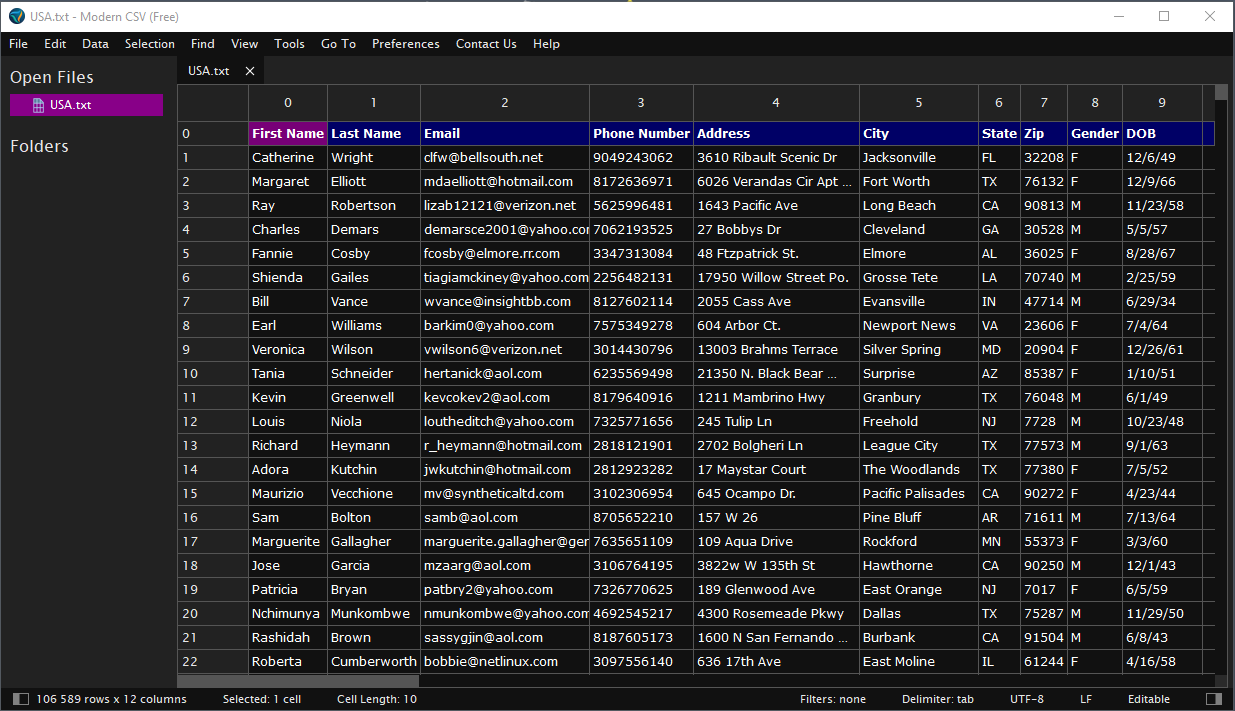1235x711 pixels.
Task: Click the USA.txt file icon in Open Files
Action: point(38,105)
